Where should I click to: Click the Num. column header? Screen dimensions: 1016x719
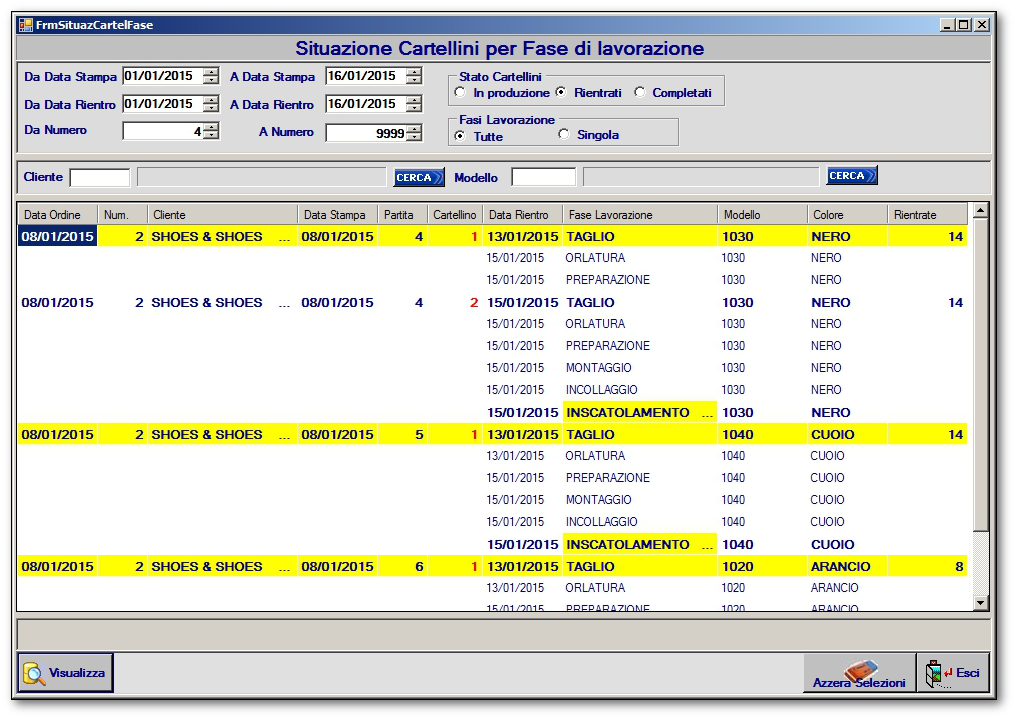pos(122,214)
